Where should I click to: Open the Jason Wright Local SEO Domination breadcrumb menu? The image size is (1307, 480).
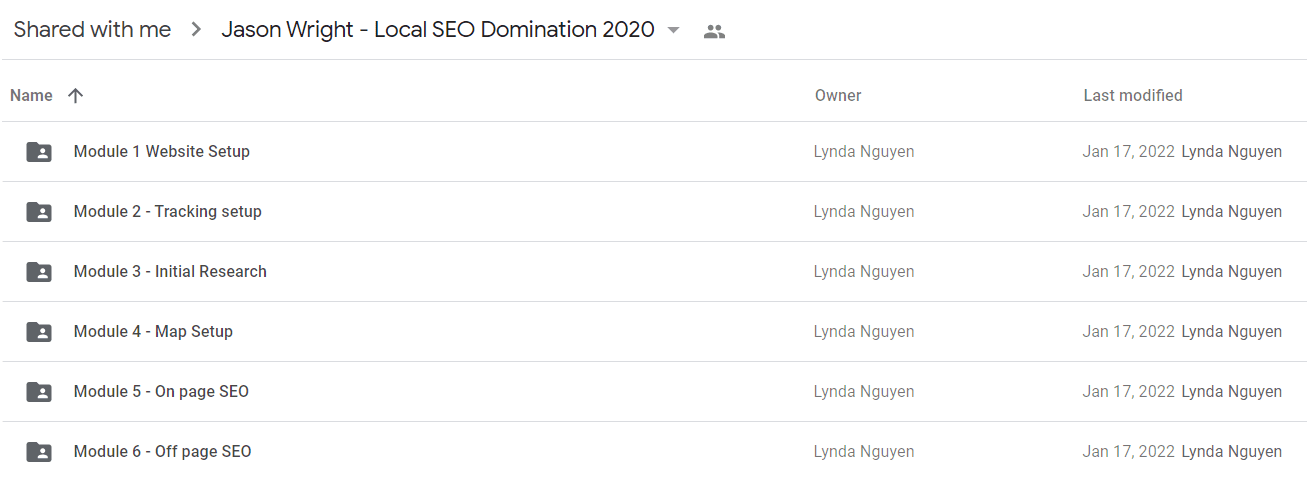point(438,30)
